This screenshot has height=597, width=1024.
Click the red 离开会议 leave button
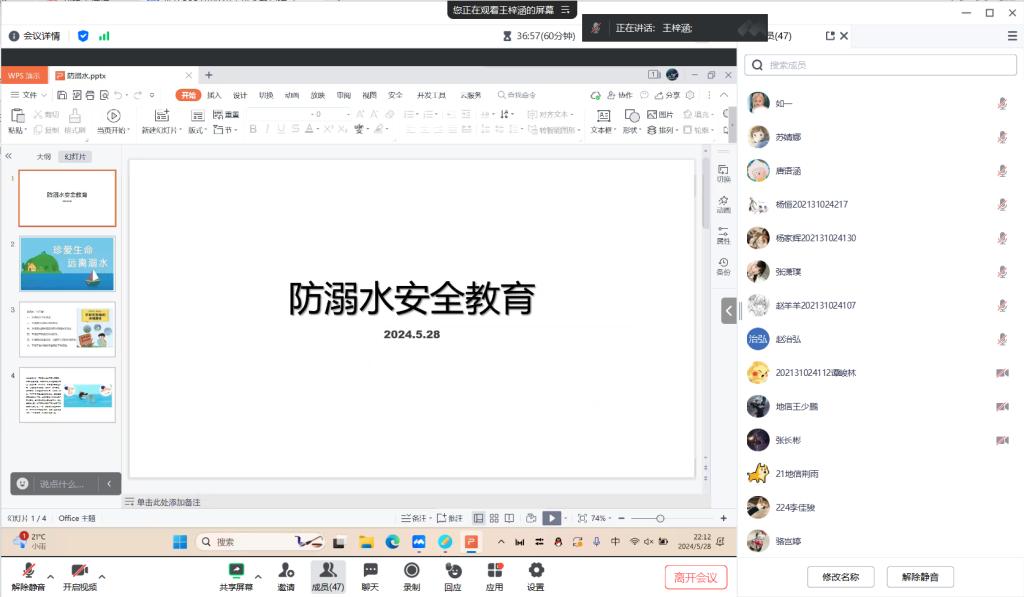click(696, 577)
